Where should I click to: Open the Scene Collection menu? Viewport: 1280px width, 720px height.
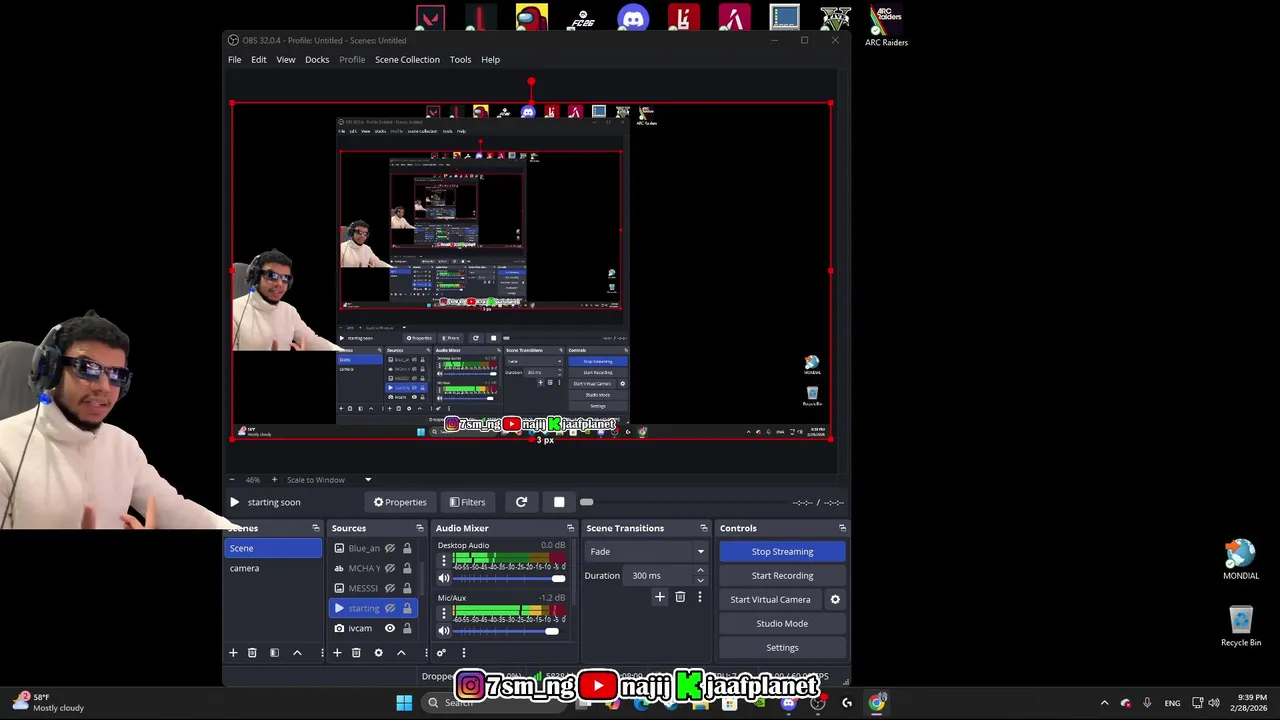pyautogui.click(x=407, y=60)
